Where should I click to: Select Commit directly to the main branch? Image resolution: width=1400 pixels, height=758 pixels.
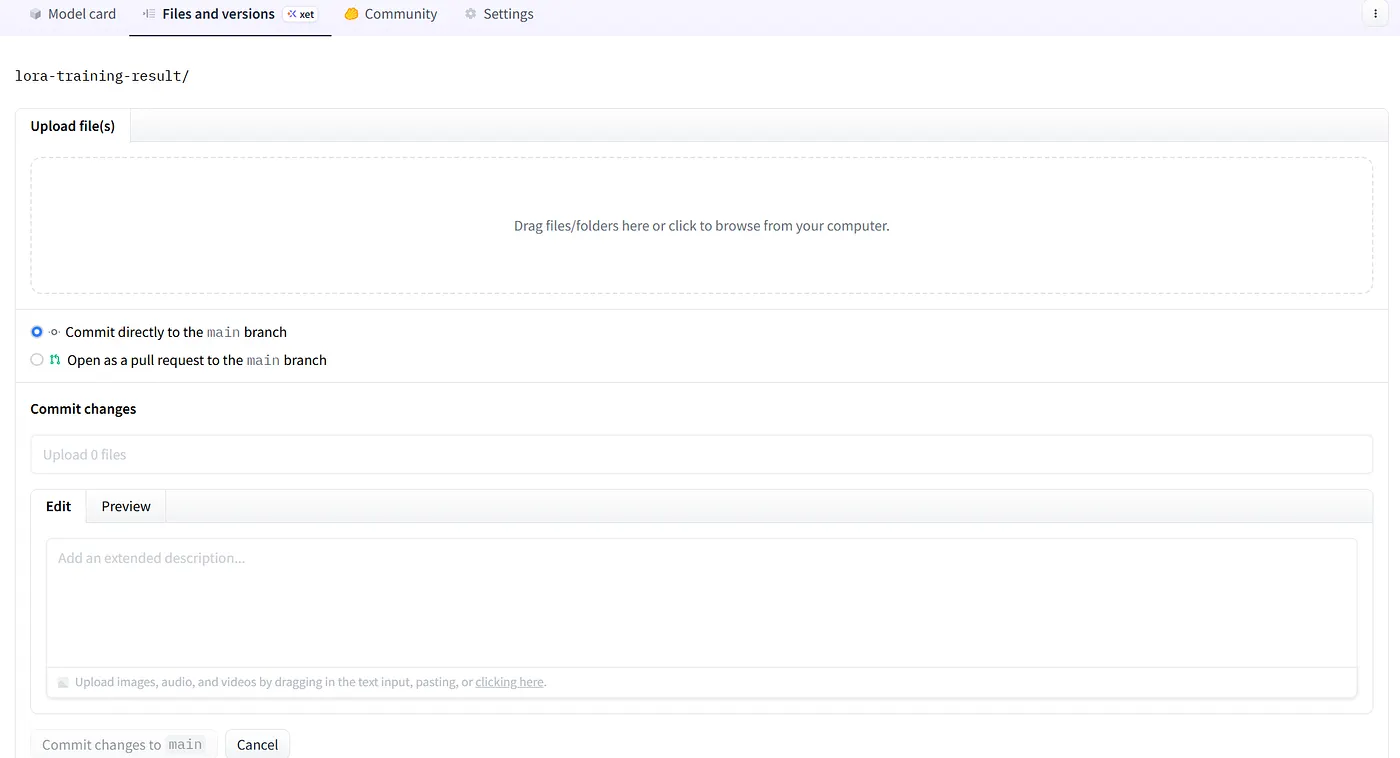pos(37,332)
